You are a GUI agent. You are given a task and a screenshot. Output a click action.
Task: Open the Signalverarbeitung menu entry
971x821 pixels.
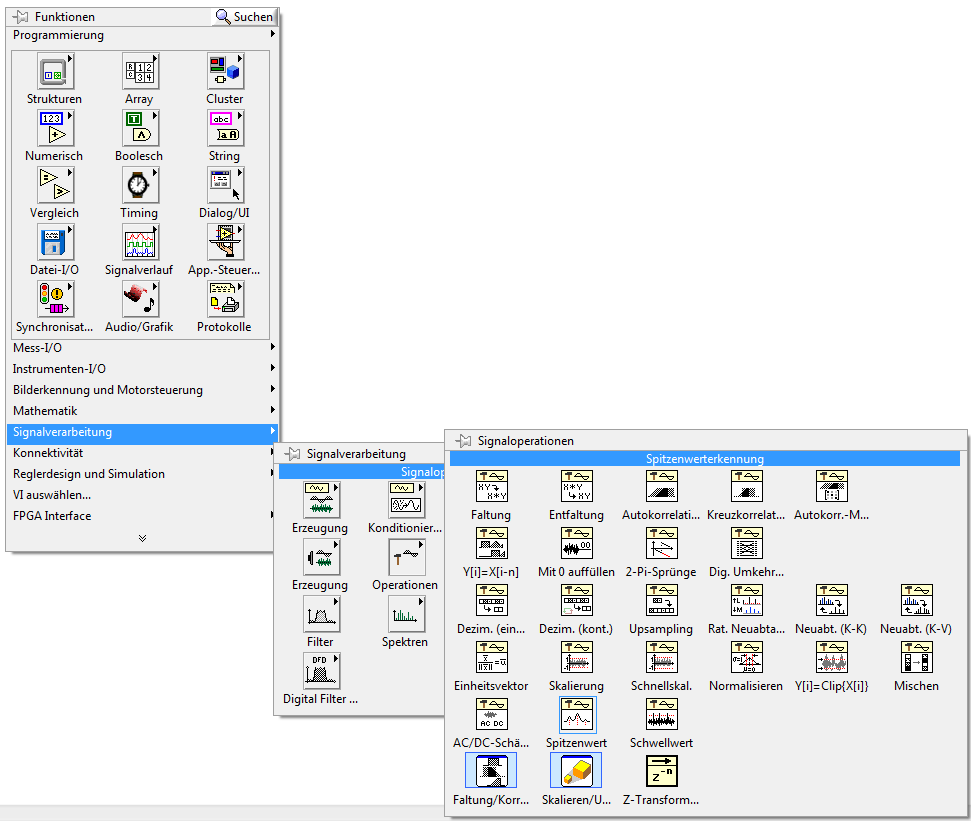(62, 433)
